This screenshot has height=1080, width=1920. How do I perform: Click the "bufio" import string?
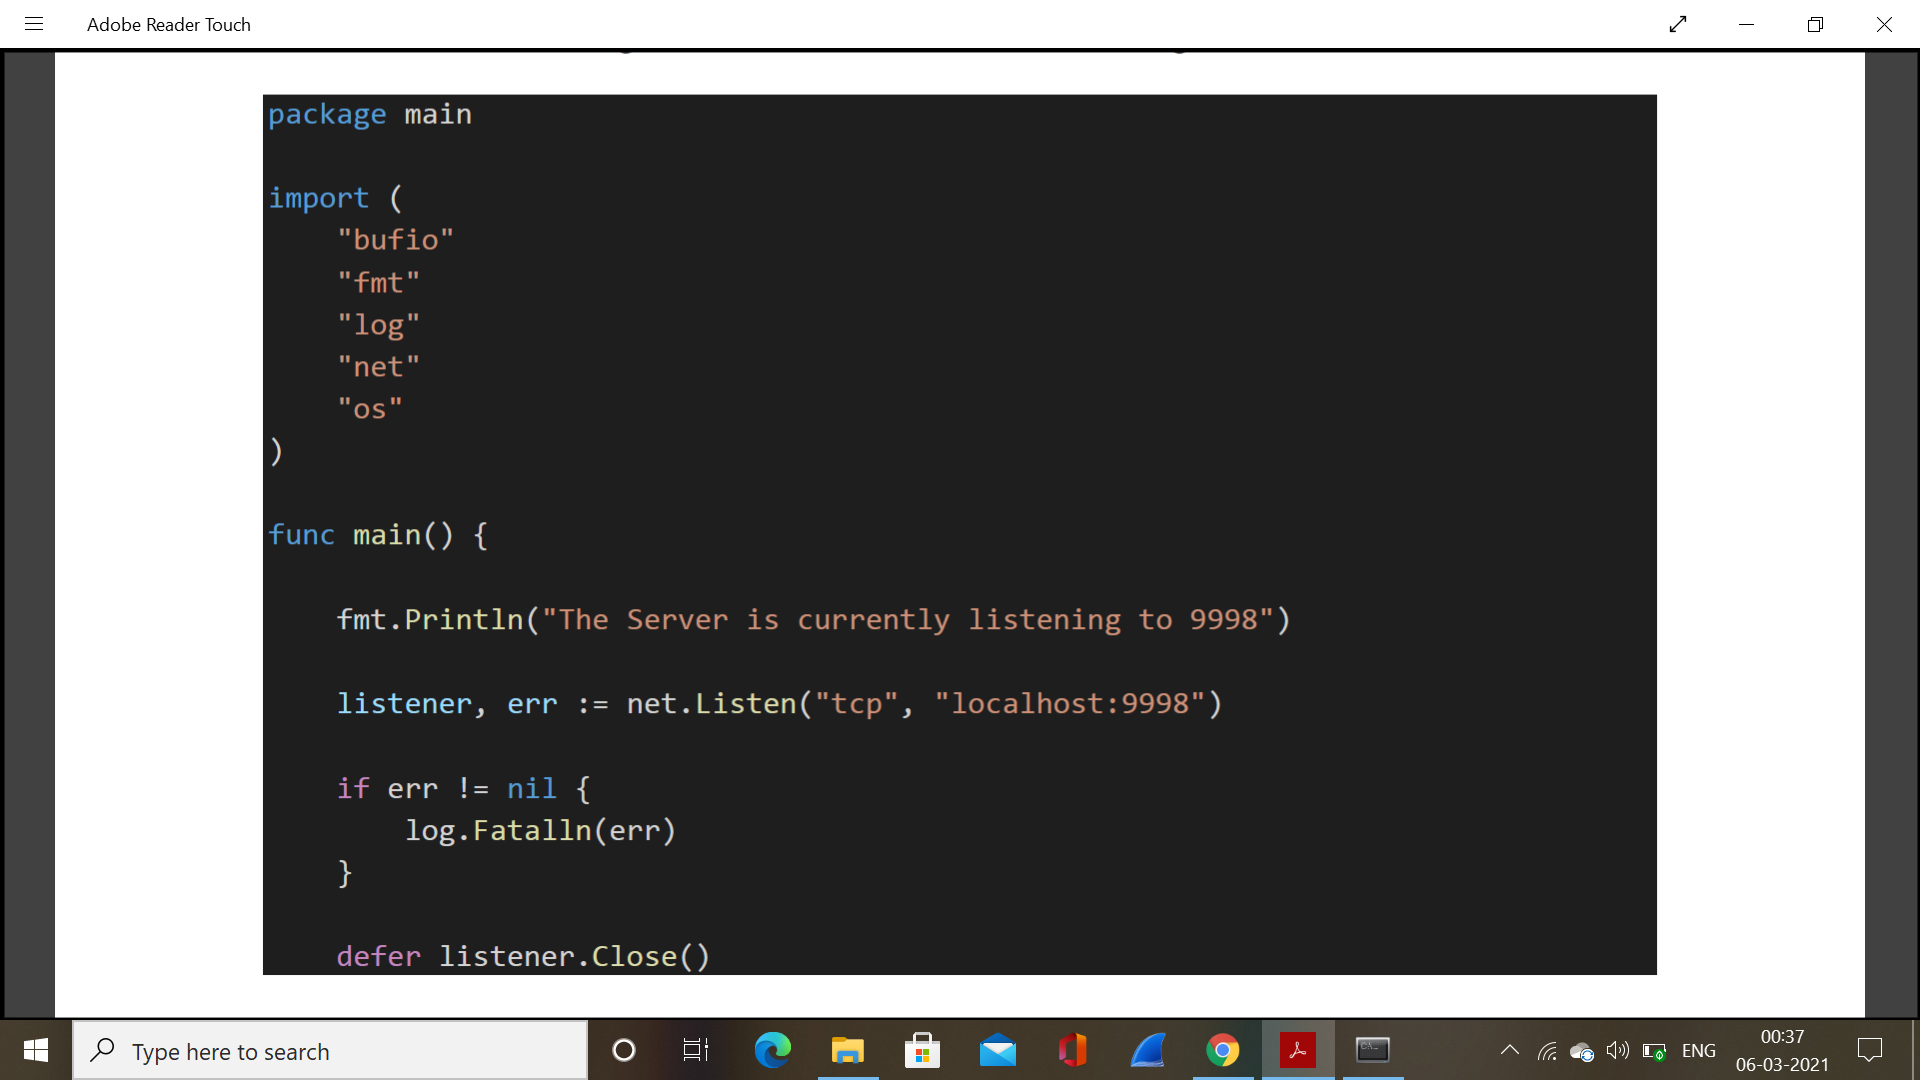point(395,240)
